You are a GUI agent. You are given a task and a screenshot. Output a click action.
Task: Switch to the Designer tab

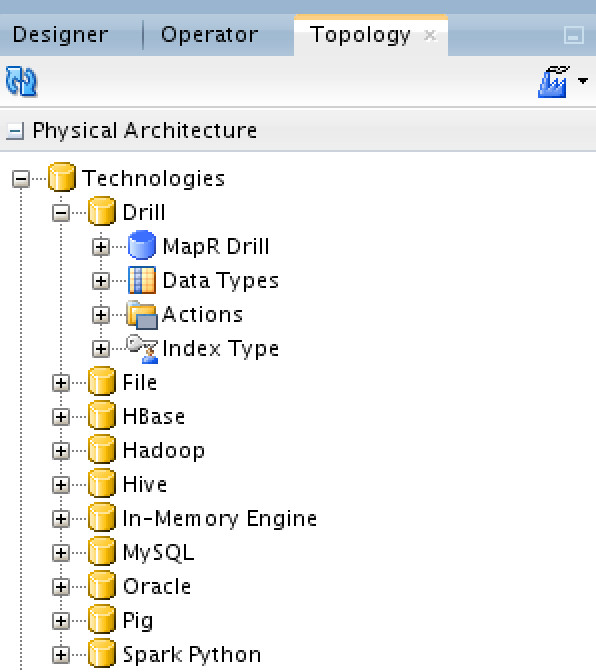60,35
